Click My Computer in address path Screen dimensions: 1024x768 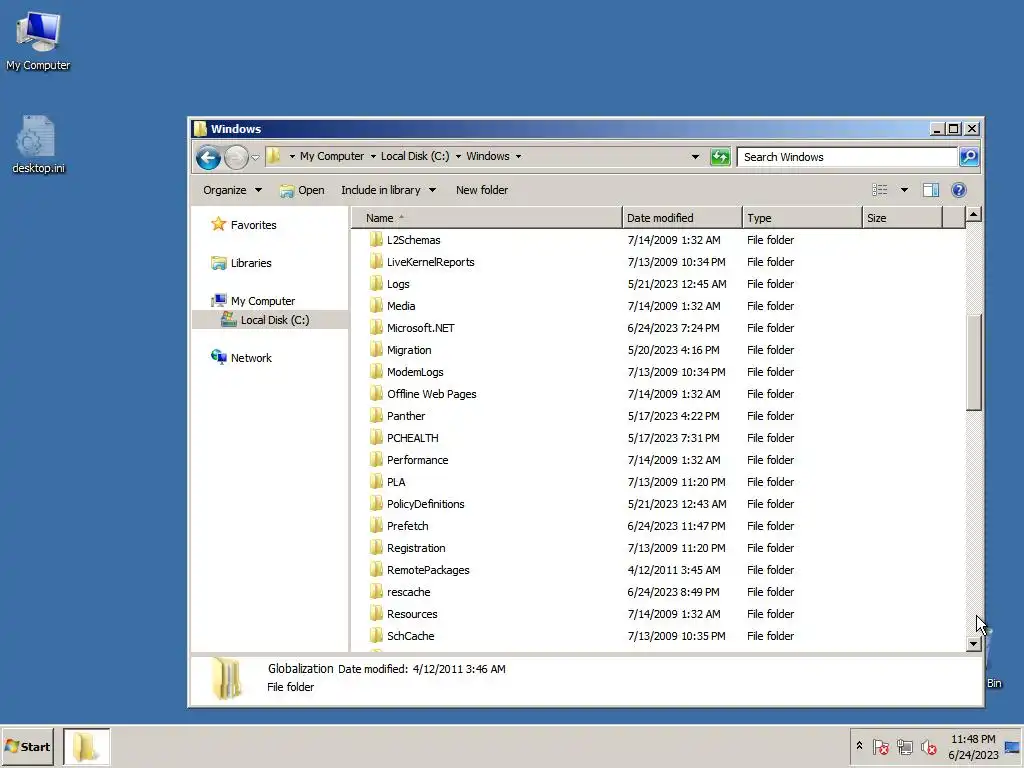coord(332,157)
